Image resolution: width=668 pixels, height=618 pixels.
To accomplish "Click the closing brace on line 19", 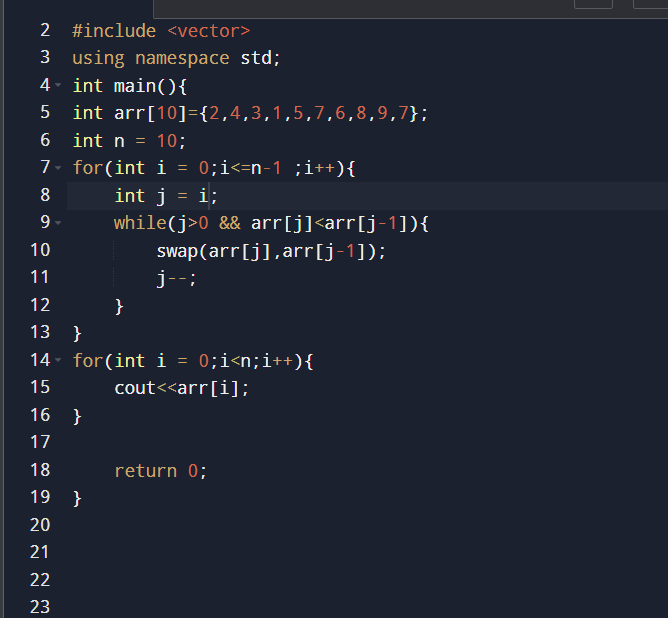I will [77, 498].
